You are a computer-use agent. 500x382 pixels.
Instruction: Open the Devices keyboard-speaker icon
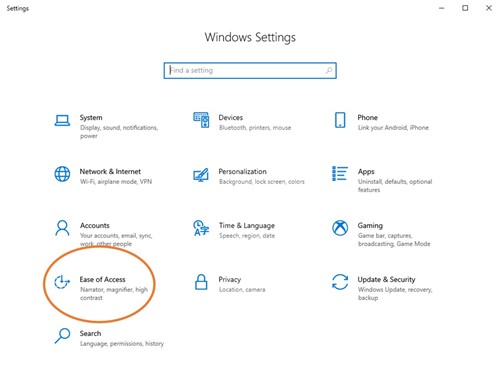coord(201,120)
